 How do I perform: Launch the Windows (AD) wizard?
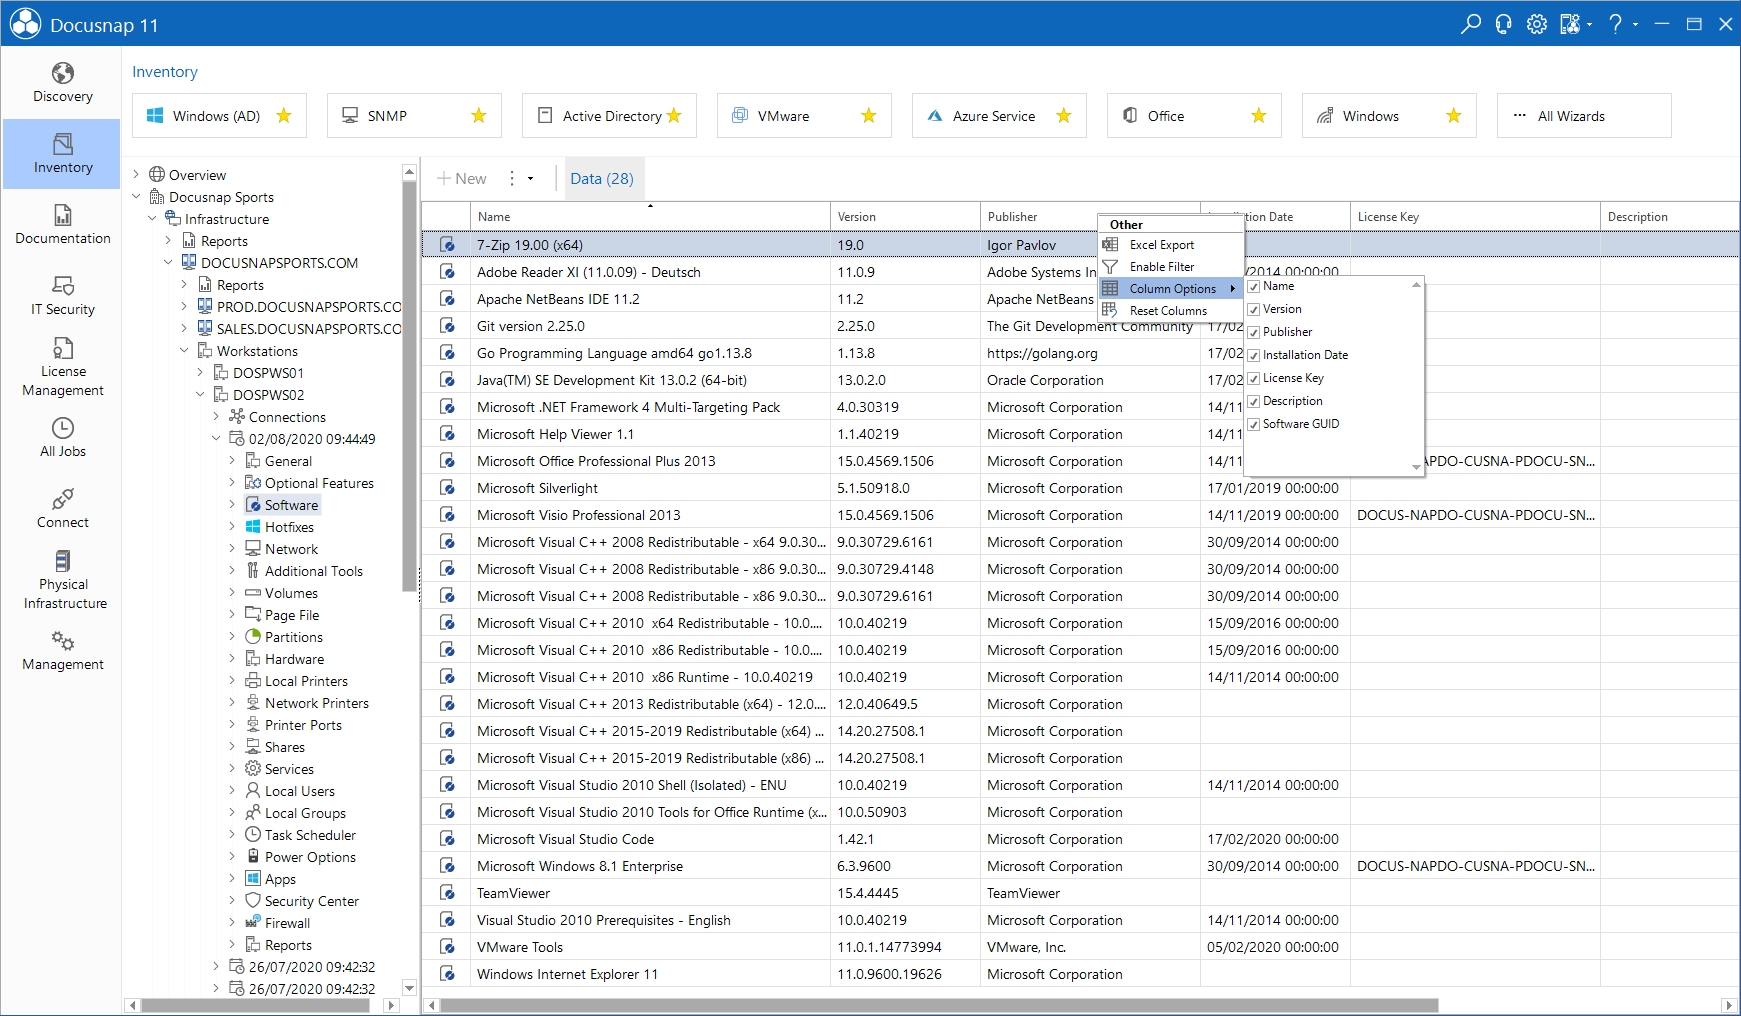pyautogui.click(x=219, y=116)
